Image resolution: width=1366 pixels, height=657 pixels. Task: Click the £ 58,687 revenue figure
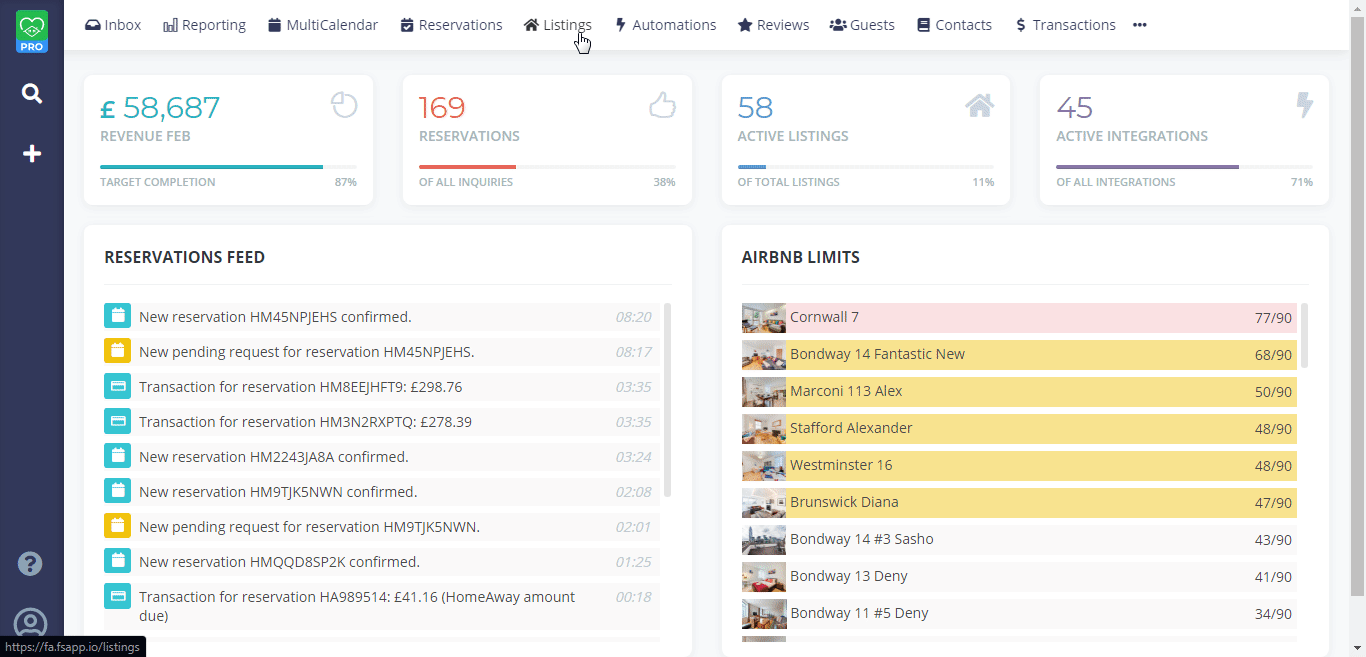pyautogui.click(x=160, y=108)
